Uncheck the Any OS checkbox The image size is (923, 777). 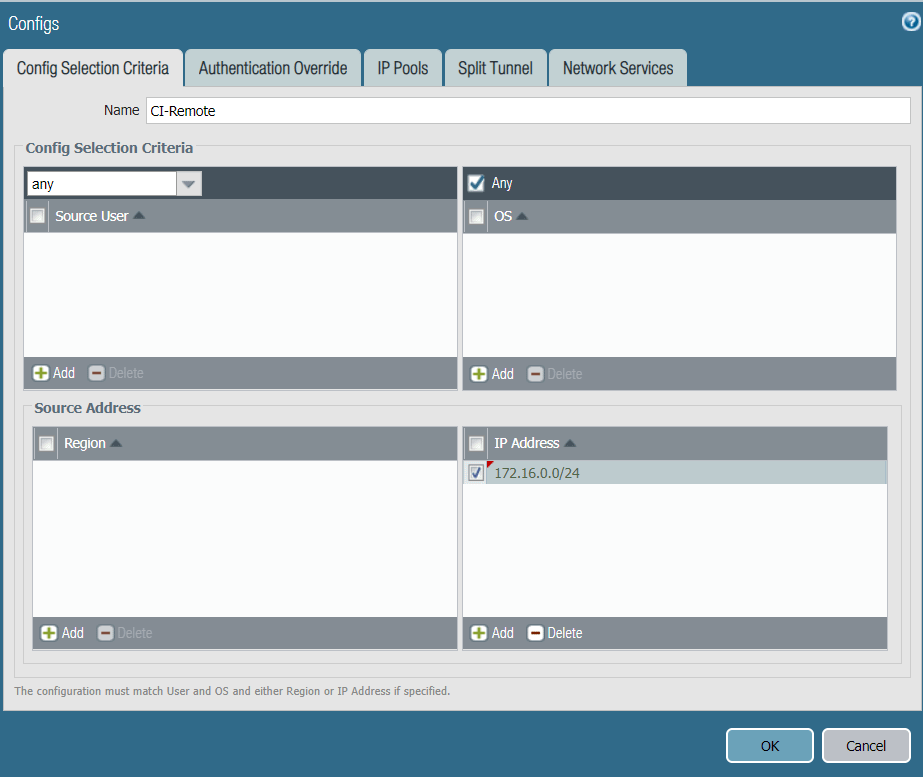476,183
